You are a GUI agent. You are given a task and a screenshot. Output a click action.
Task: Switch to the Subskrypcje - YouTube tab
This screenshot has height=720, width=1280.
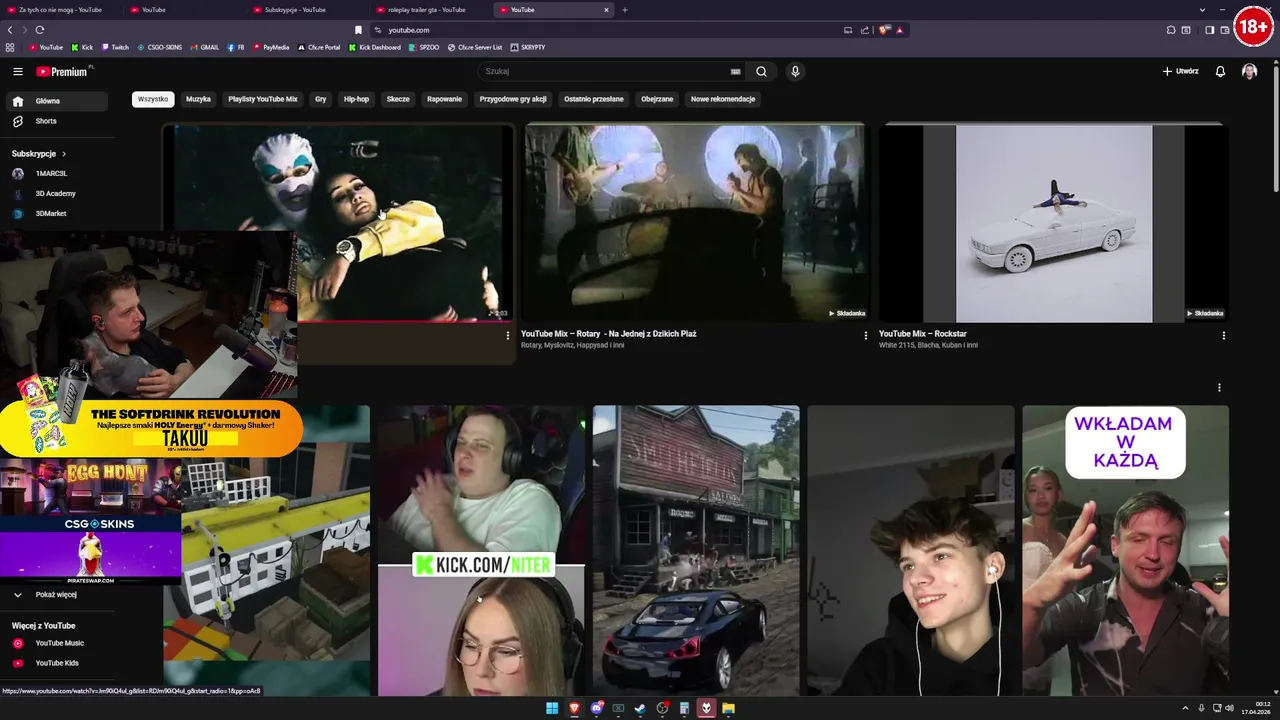(x=295, y=10)
